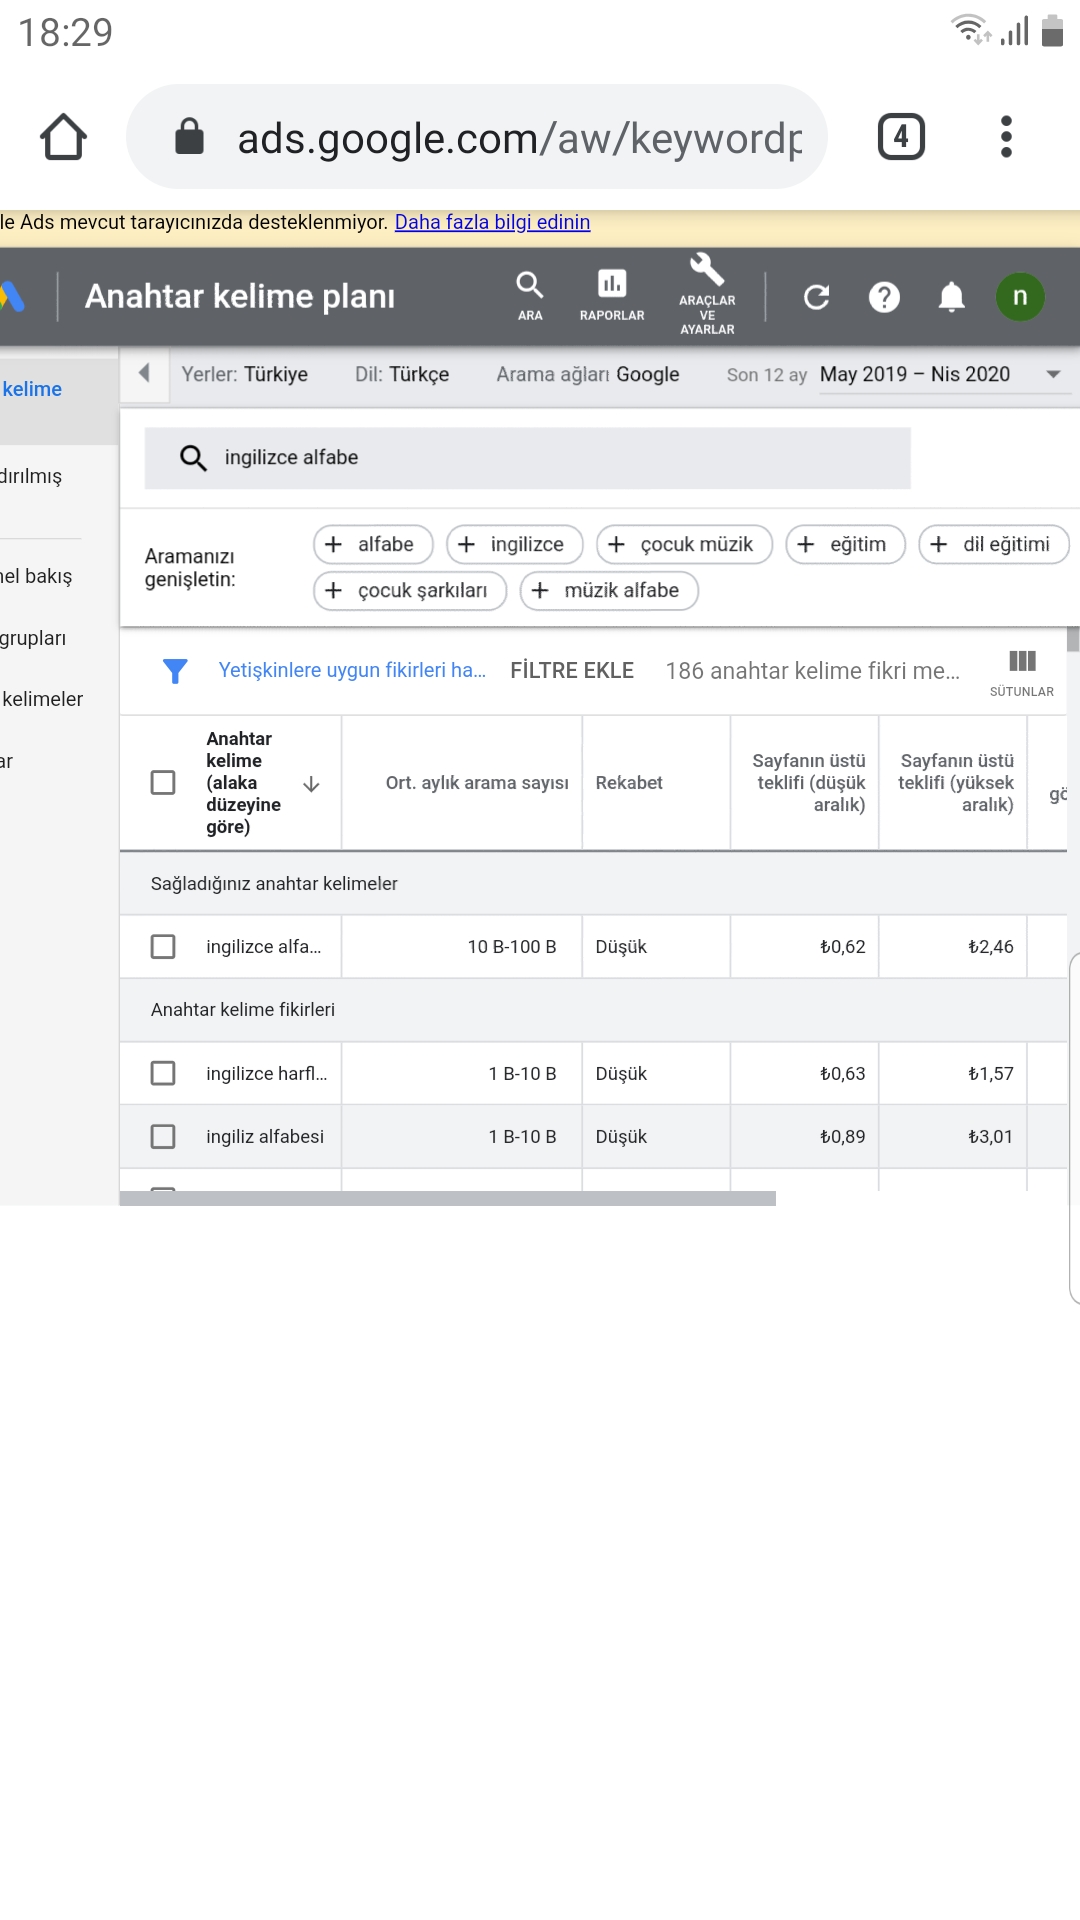
Task: Select the 'ingilizce harfl...' keyword text
Action: tap(267, 1074)
